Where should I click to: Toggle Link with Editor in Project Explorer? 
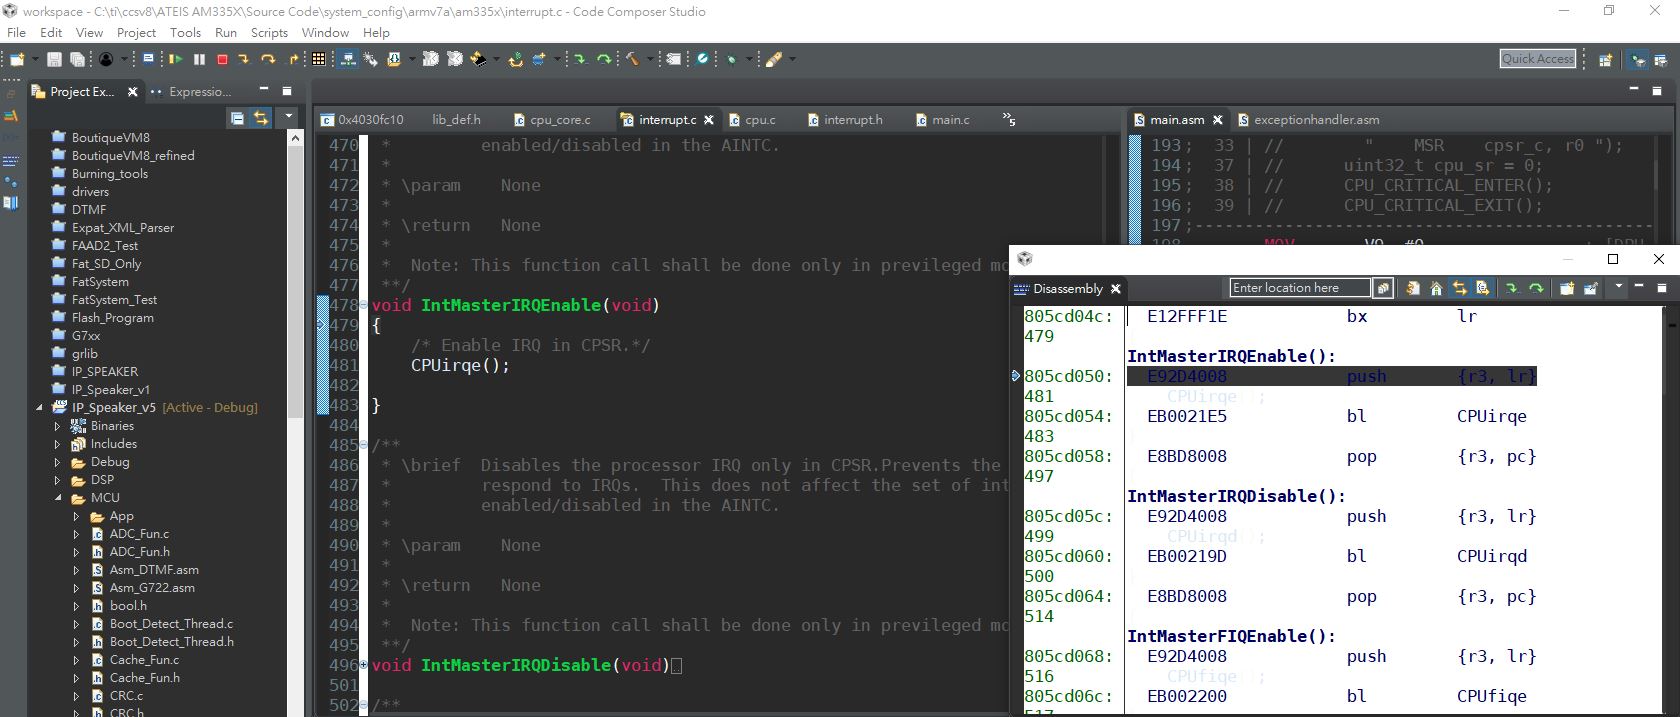tap(261, 118)
